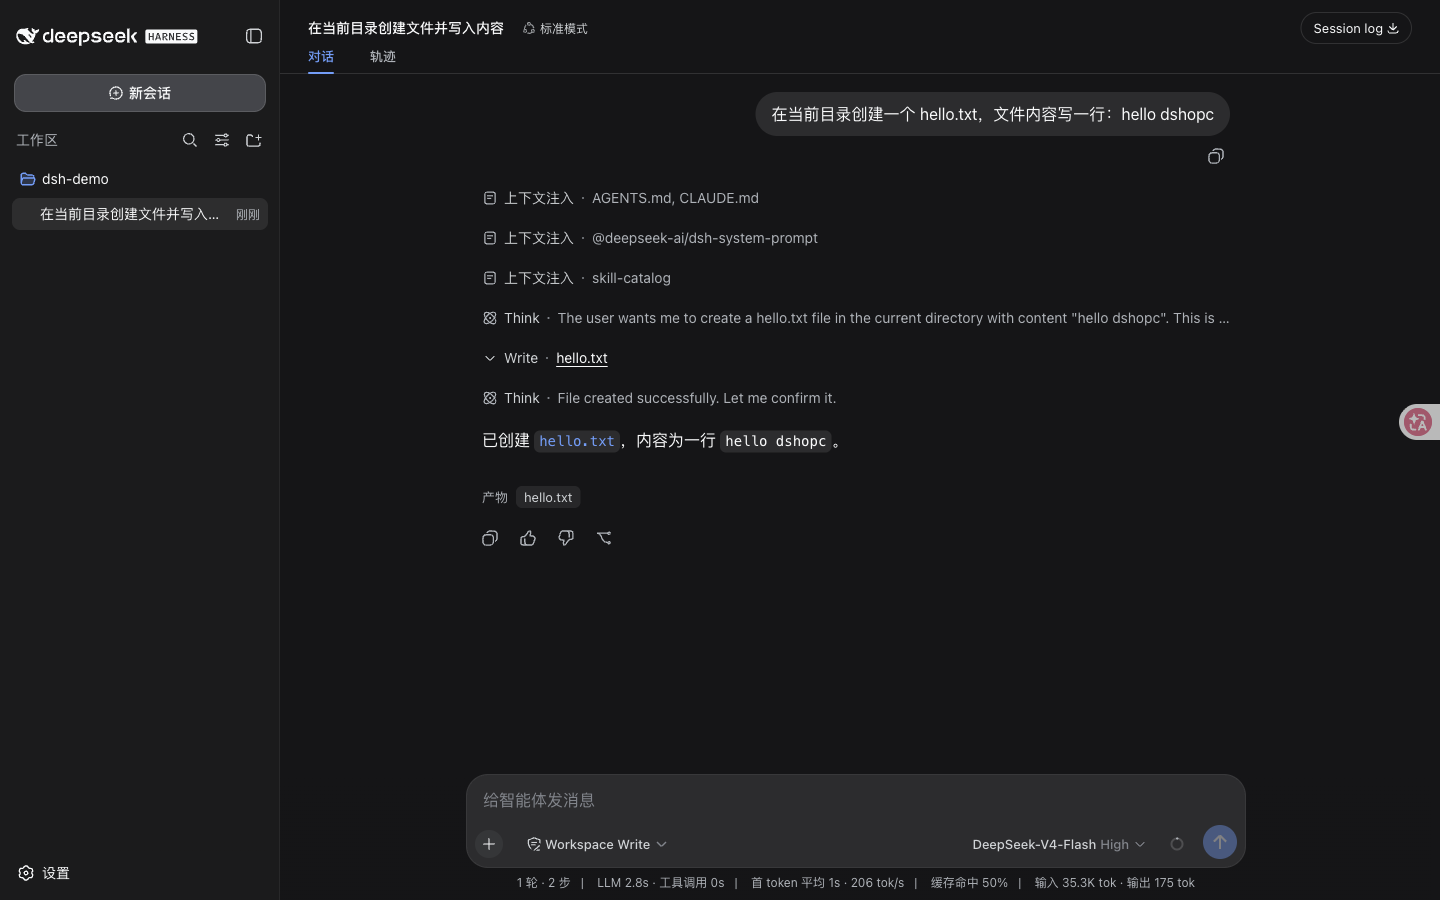Open the dsh-demo workspace folder
Screen dimensions: 1440x900
(x=140, y=179)
